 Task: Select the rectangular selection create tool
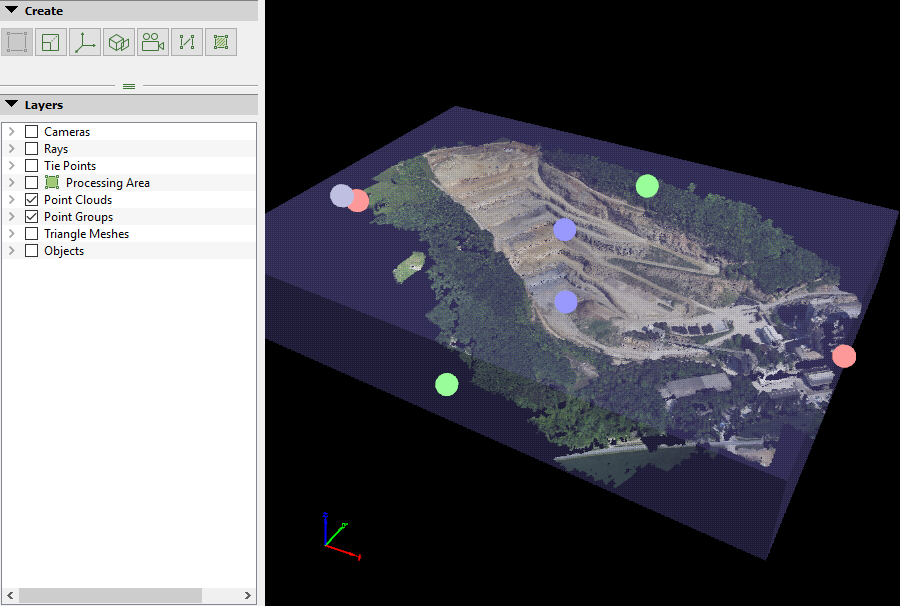tap(17, 42)
